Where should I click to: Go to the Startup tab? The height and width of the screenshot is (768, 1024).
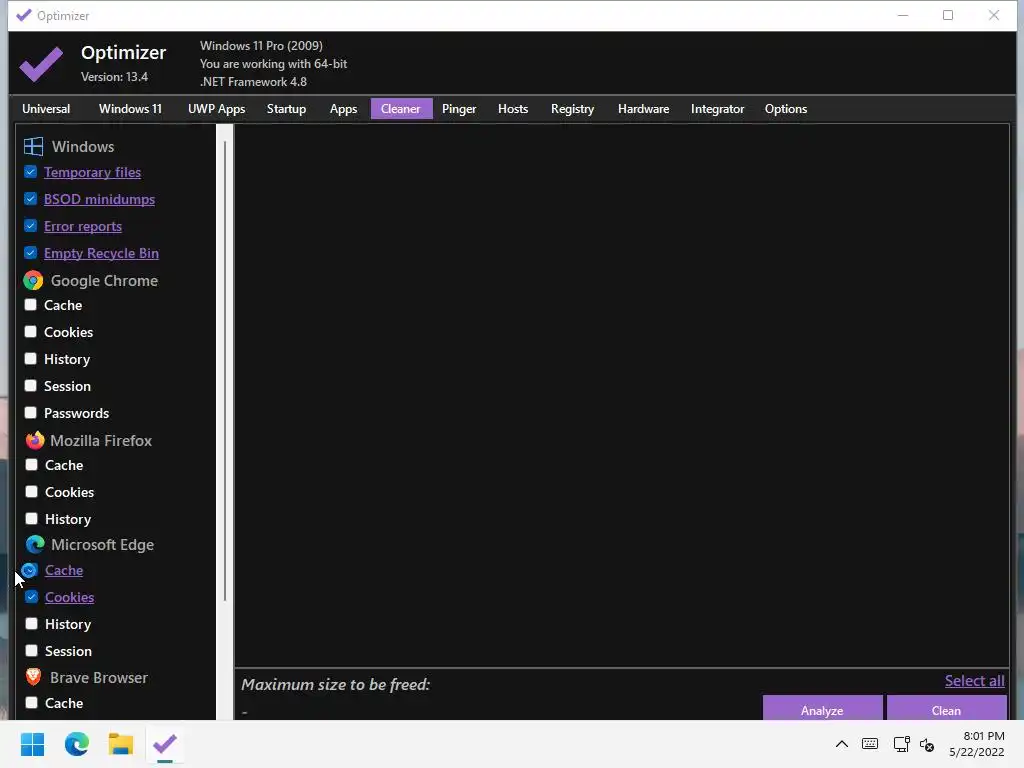click(286, 109)
